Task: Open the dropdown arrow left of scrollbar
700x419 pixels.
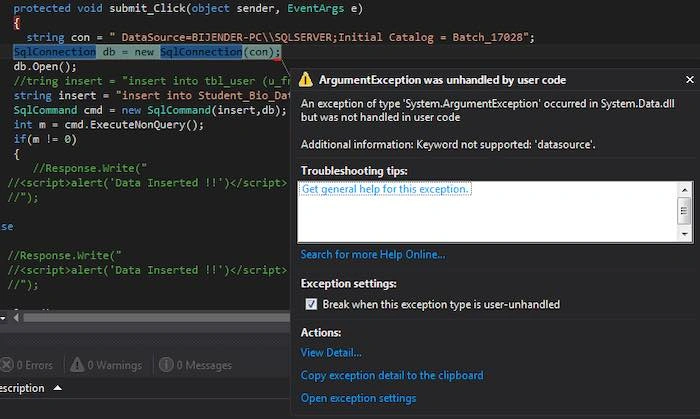Action: tap(3, 318)
